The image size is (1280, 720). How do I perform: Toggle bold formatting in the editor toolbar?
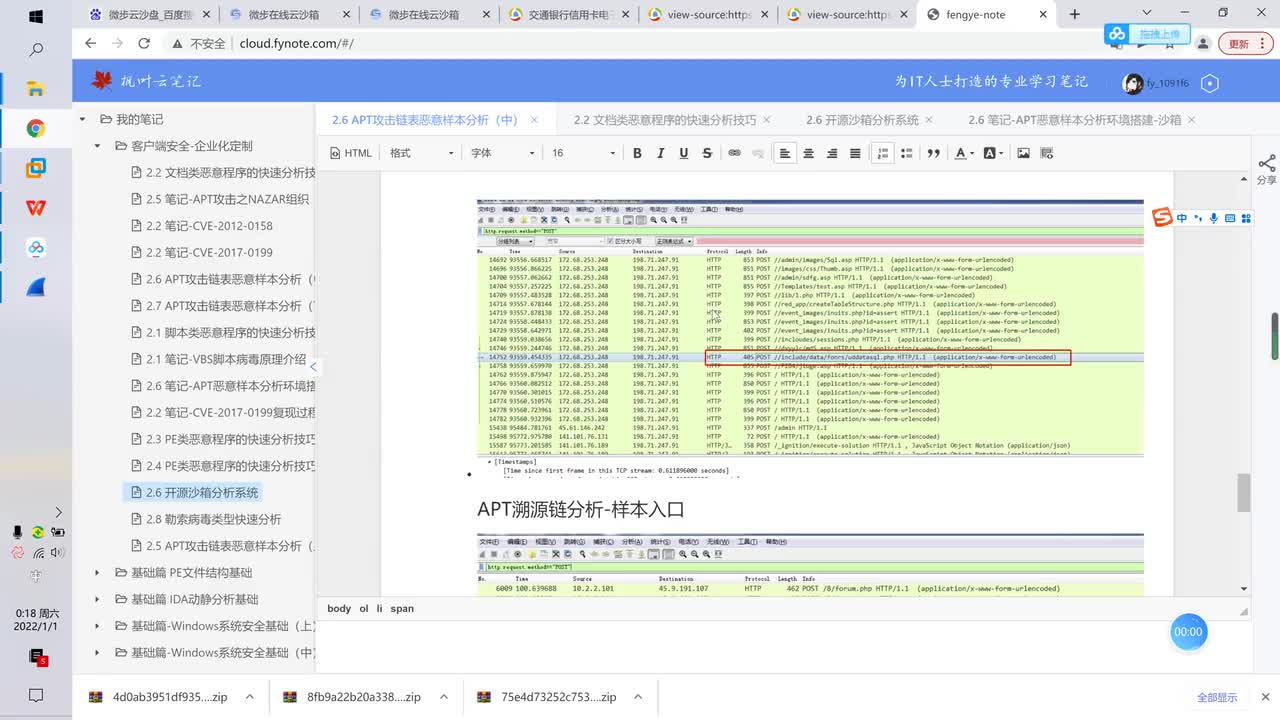(637, 153)
